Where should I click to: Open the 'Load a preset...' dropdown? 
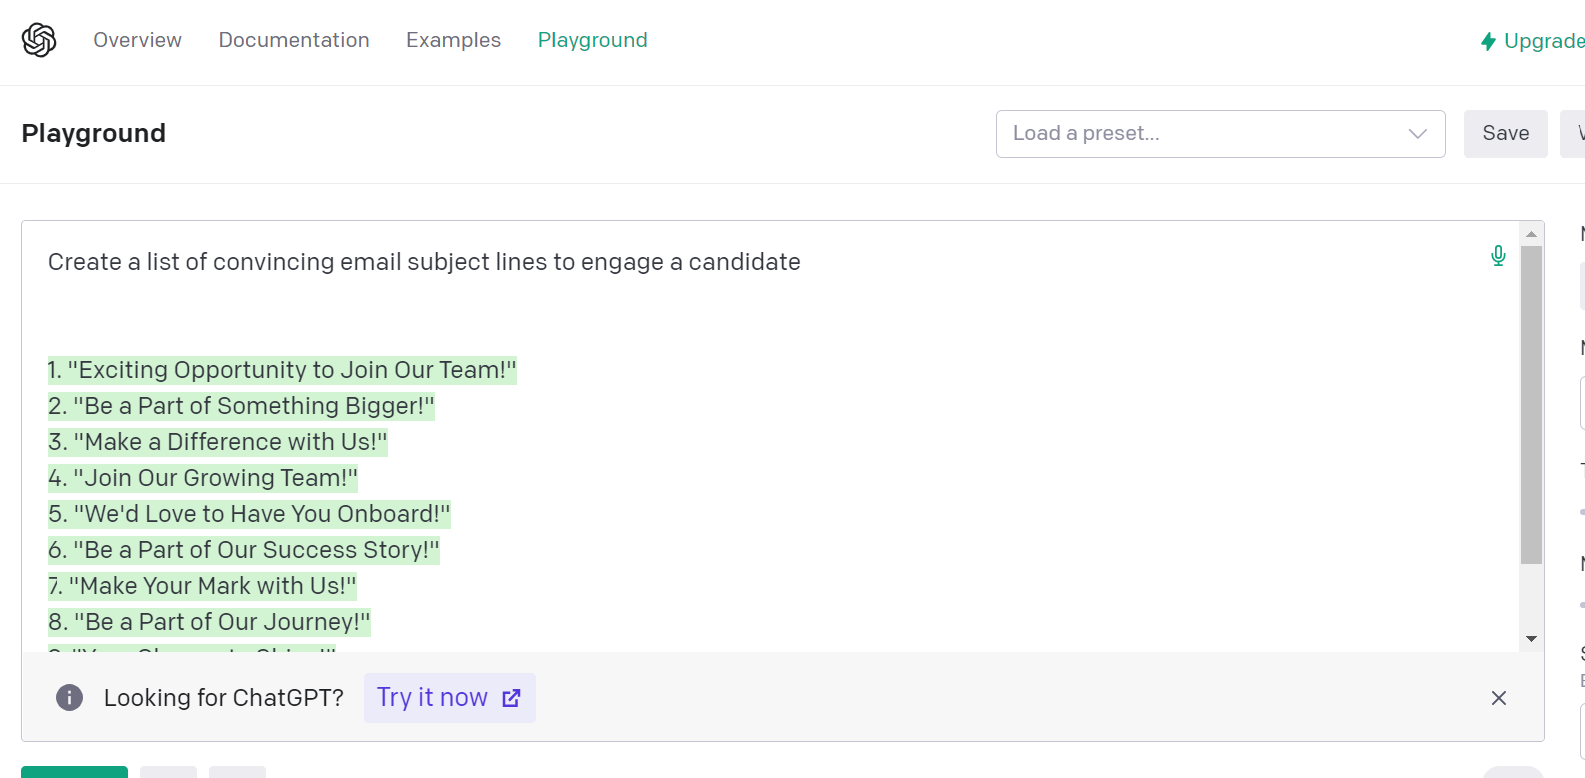click(1220, 134)
